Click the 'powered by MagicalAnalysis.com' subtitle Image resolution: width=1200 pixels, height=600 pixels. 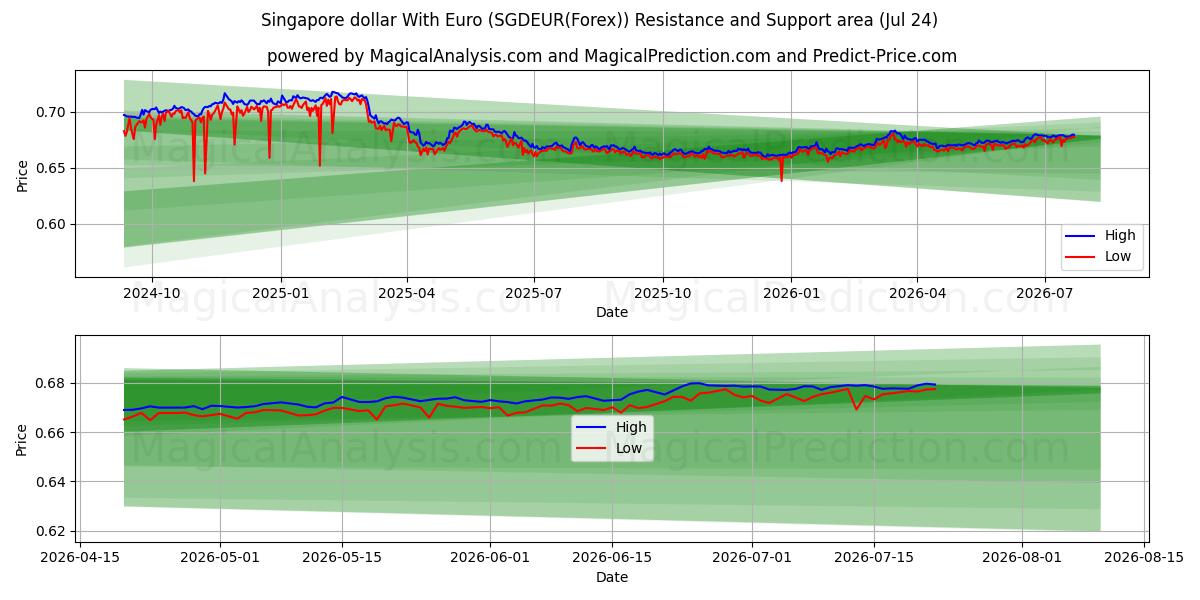pyautogui.click(x=612, y=56)
